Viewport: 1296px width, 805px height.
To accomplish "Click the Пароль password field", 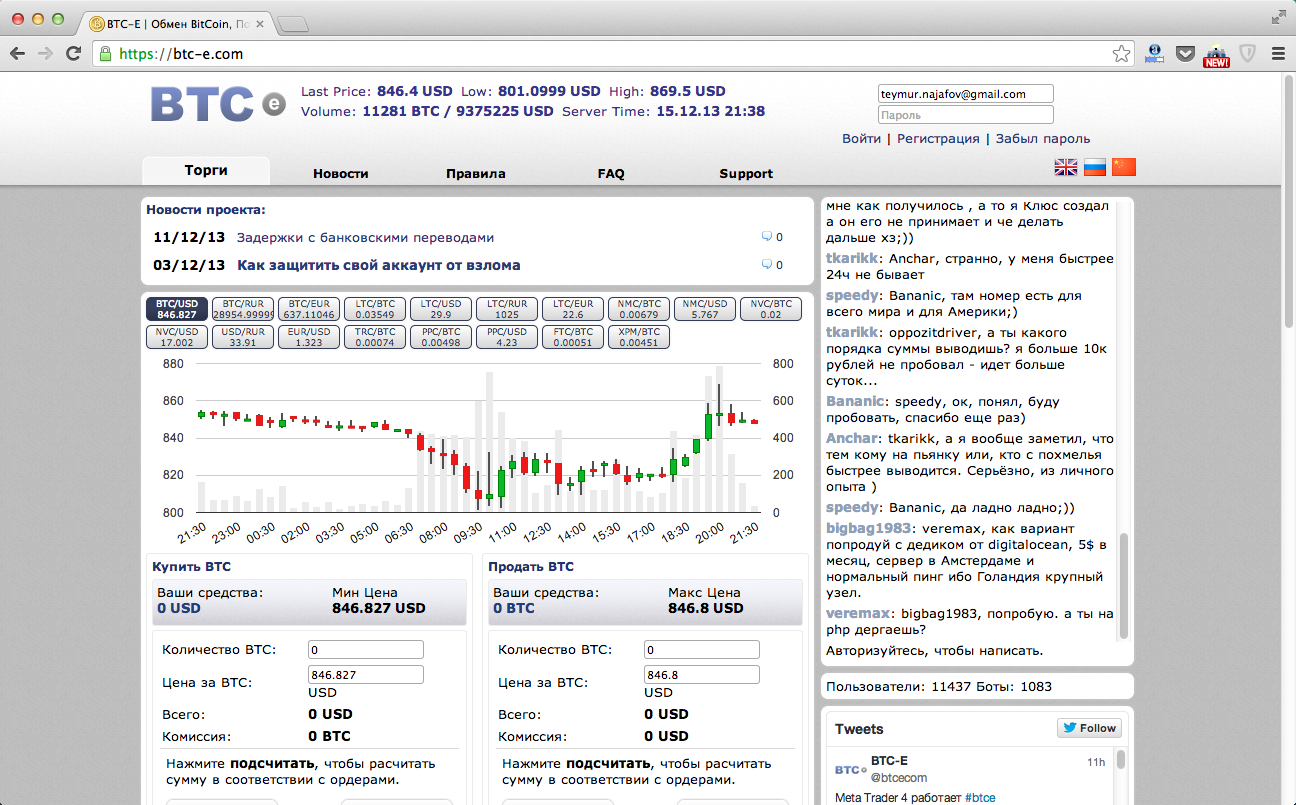I will point(965,115).
